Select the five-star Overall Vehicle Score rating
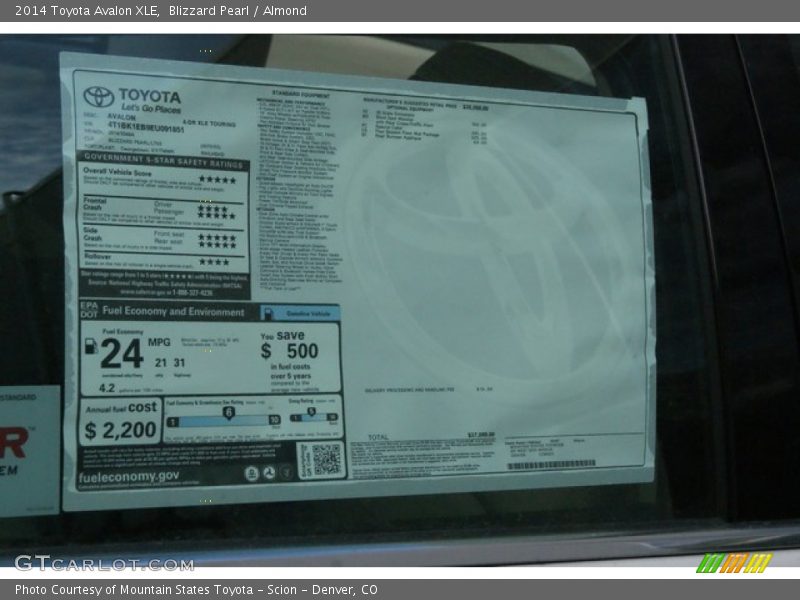Screen dimensions: 800x600 click(x=218, y=176)
